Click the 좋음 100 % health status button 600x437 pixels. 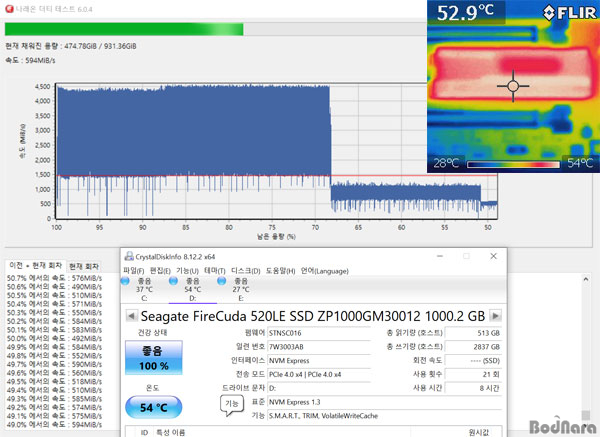(154, 358)
